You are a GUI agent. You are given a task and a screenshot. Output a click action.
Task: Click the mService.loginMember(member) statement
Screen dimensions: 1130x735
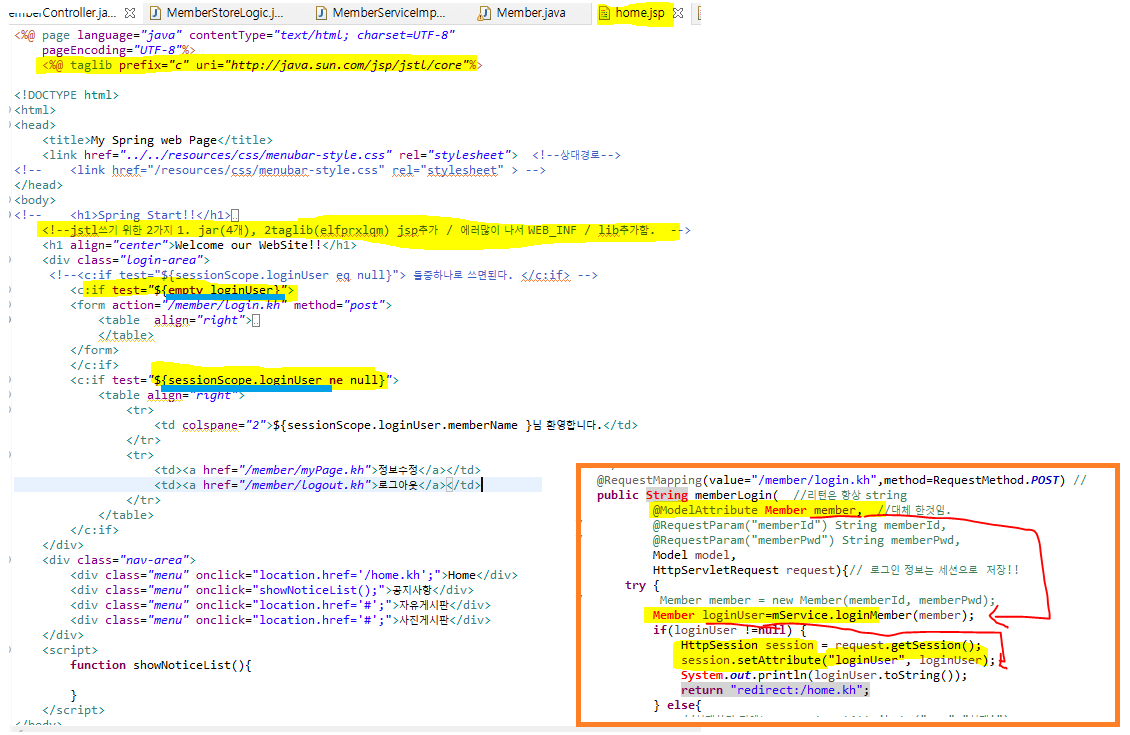pos(813,615)
